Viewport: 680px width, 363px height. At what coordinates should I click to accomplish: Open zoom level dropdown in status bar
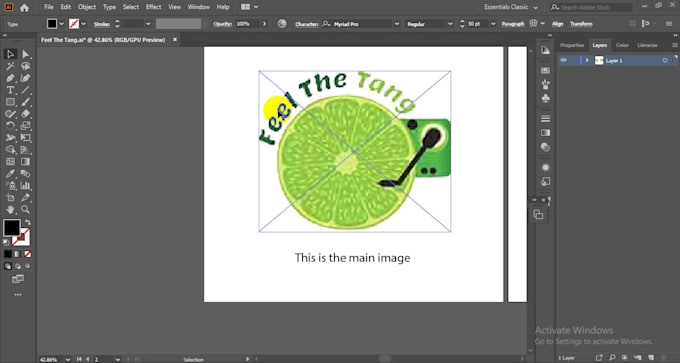point(68,360)
